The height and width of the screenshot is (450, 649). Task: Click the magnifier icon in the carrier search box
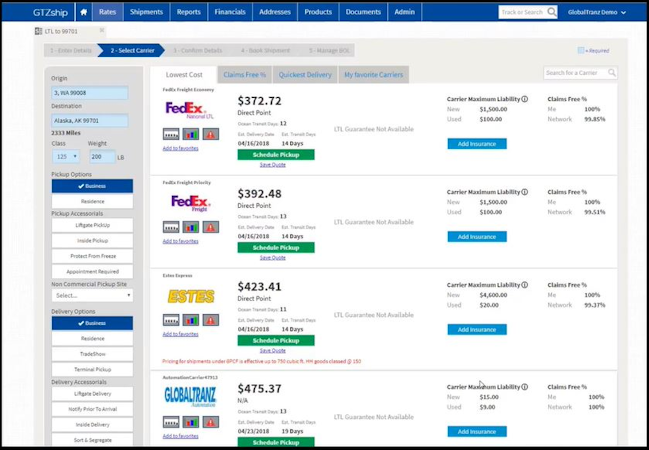point(612,73)
